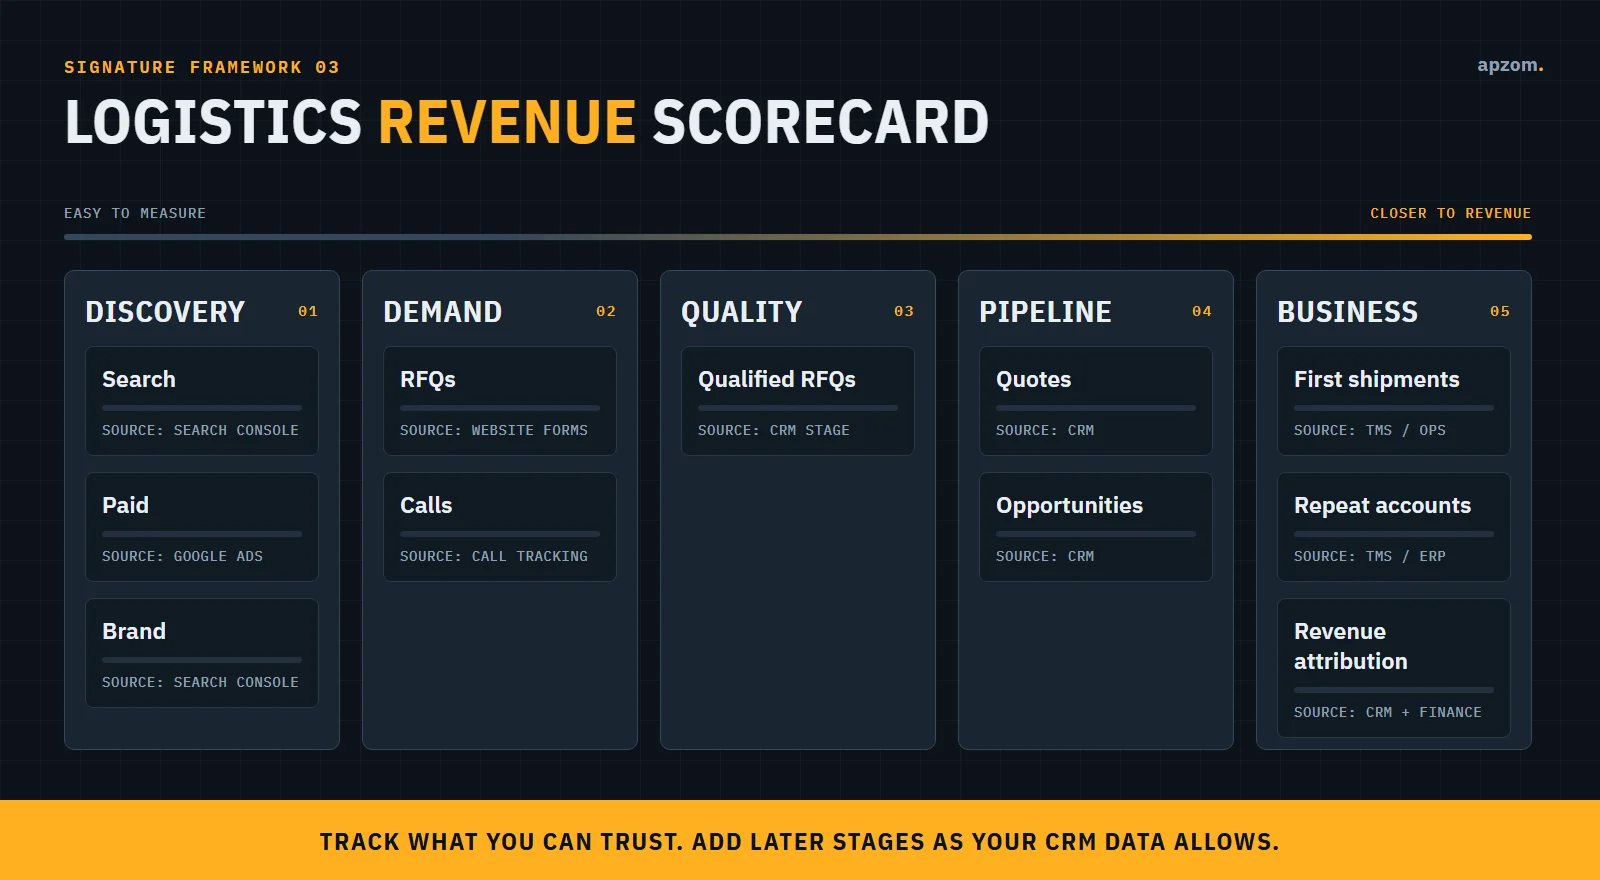
Task: Click the 'TRACK WHAT YOU CAN TRUST' footer line
Action: click(x=800, y=842)
